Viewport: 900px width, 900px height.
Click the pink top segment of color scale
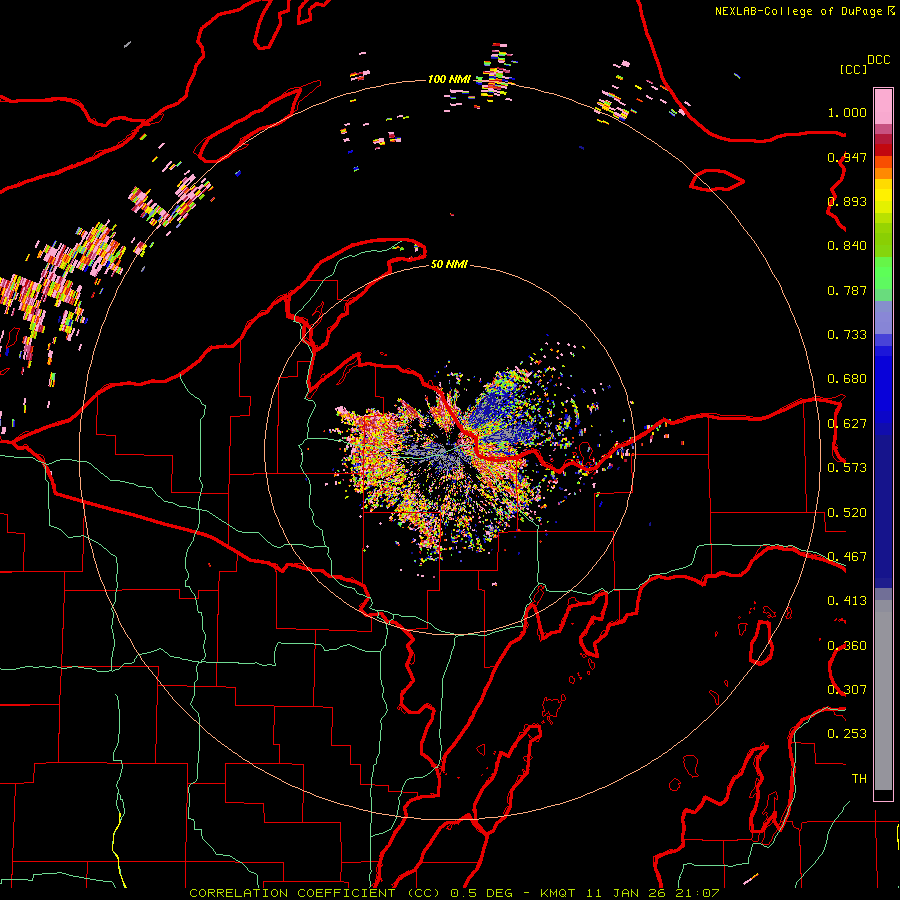(x=883, y=106)
